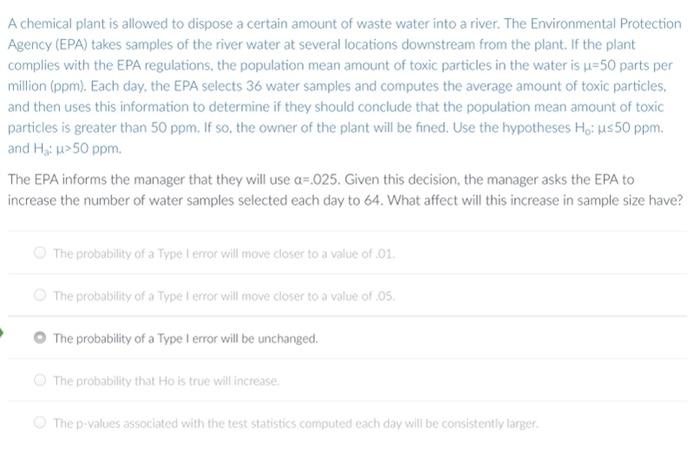700x454 pixels.
Task: Select radio button for Type I error .01 option
Action: (40, 253)
